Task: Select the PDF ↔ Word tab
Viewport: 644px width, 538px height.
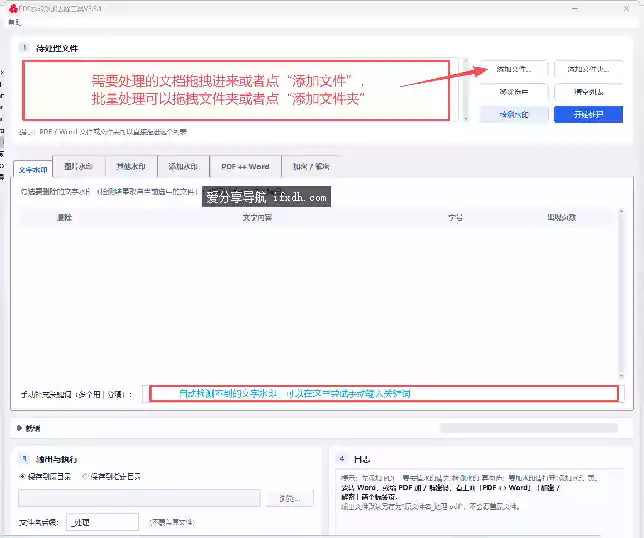Action: point(245,166)
